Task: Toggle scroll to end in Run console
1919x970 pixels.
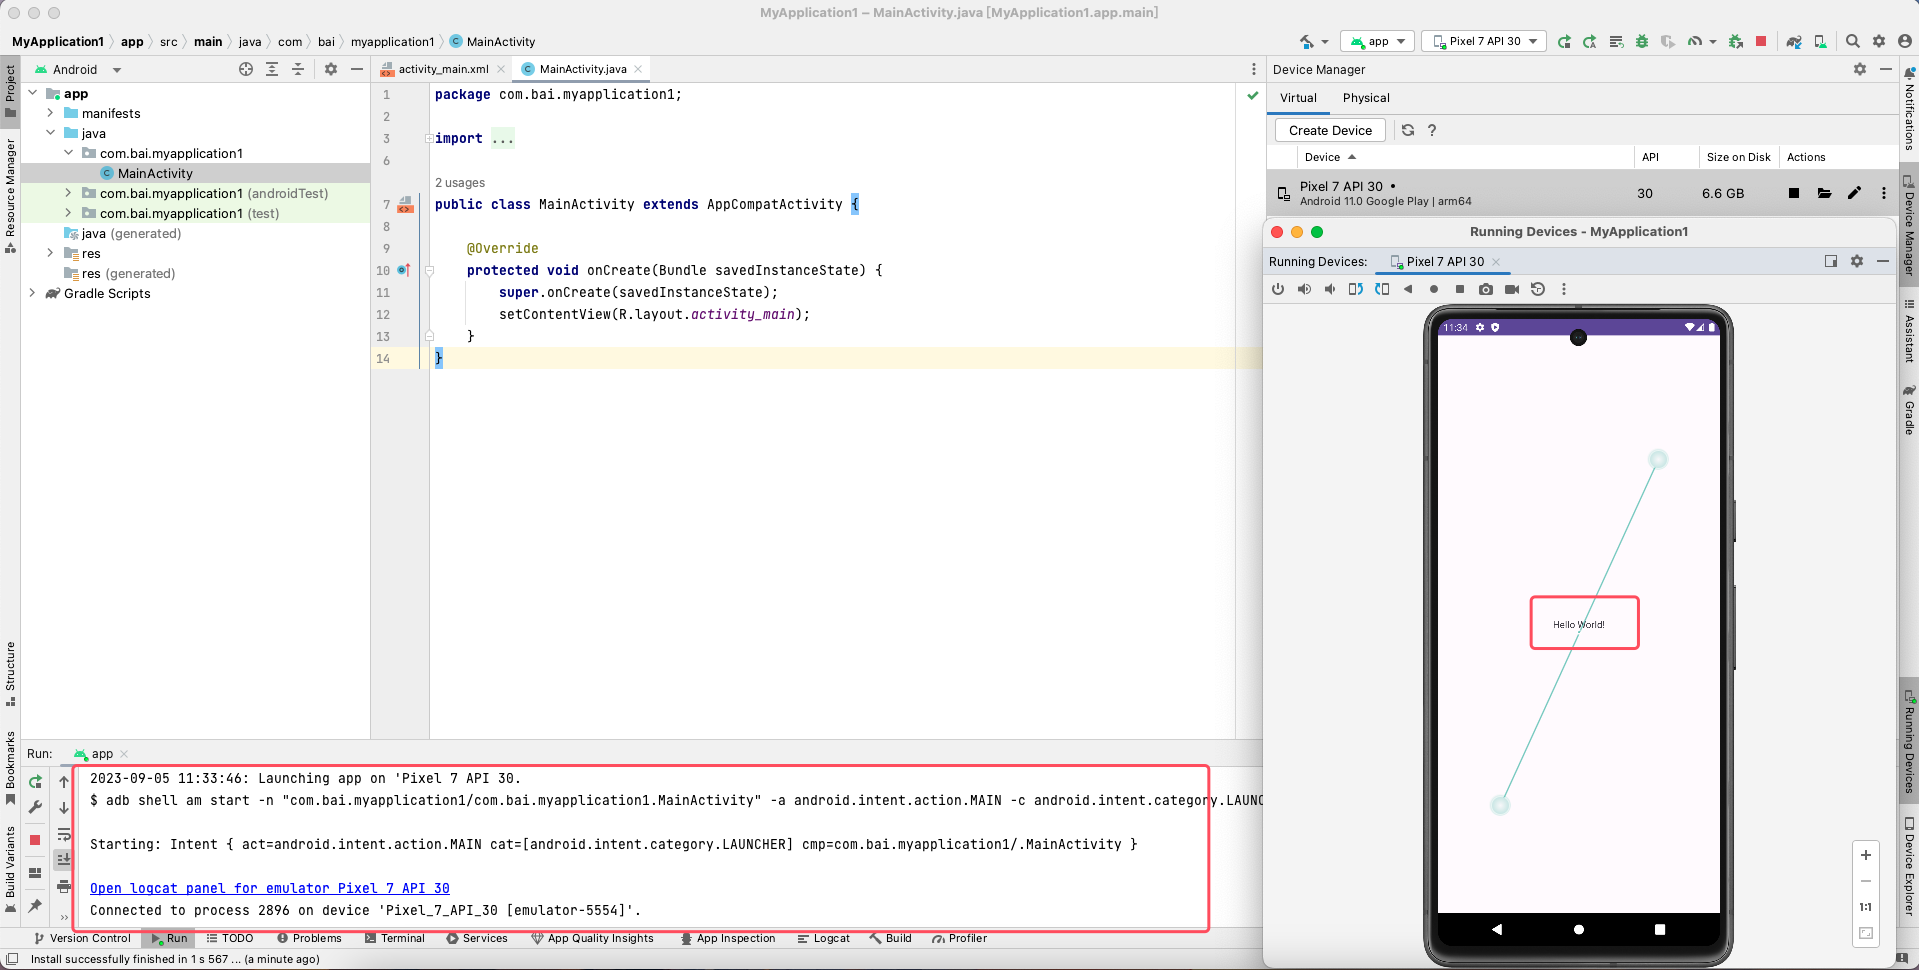Action: pyautogui.click(x=64, y=859)
